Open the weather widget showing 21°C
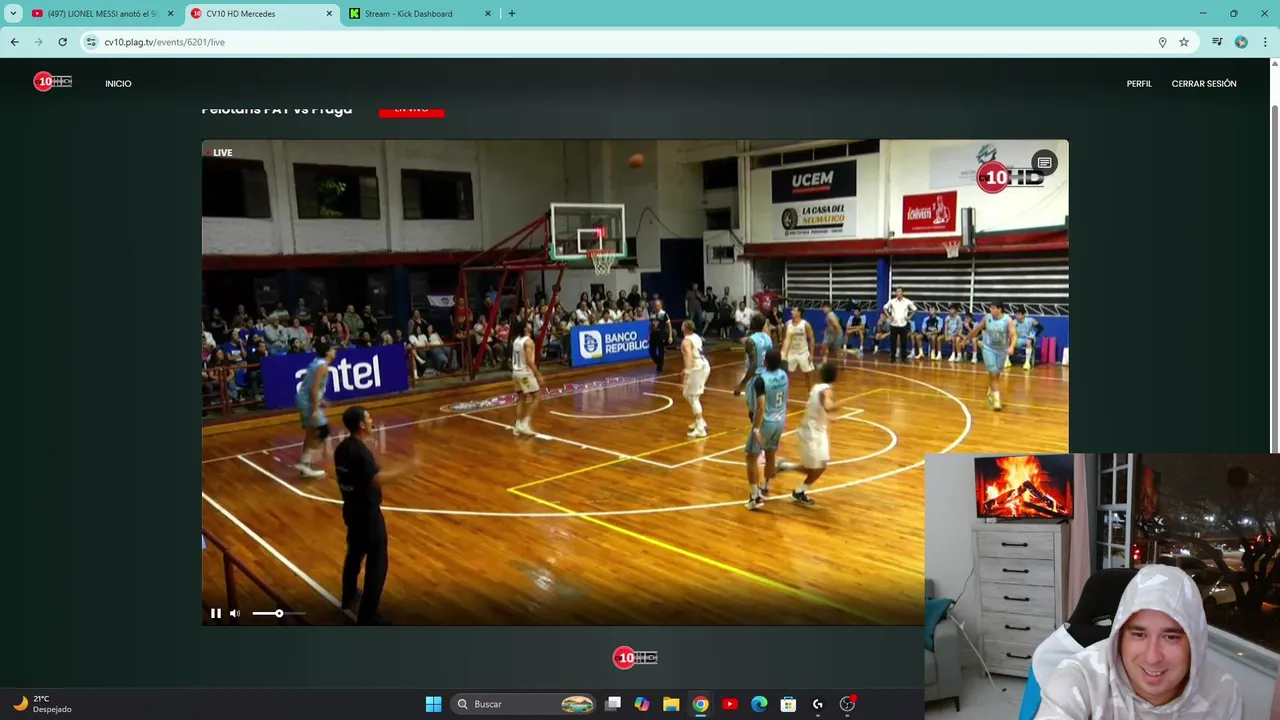The width and height of the screenshot is (1280, 720). coord(44,704)
